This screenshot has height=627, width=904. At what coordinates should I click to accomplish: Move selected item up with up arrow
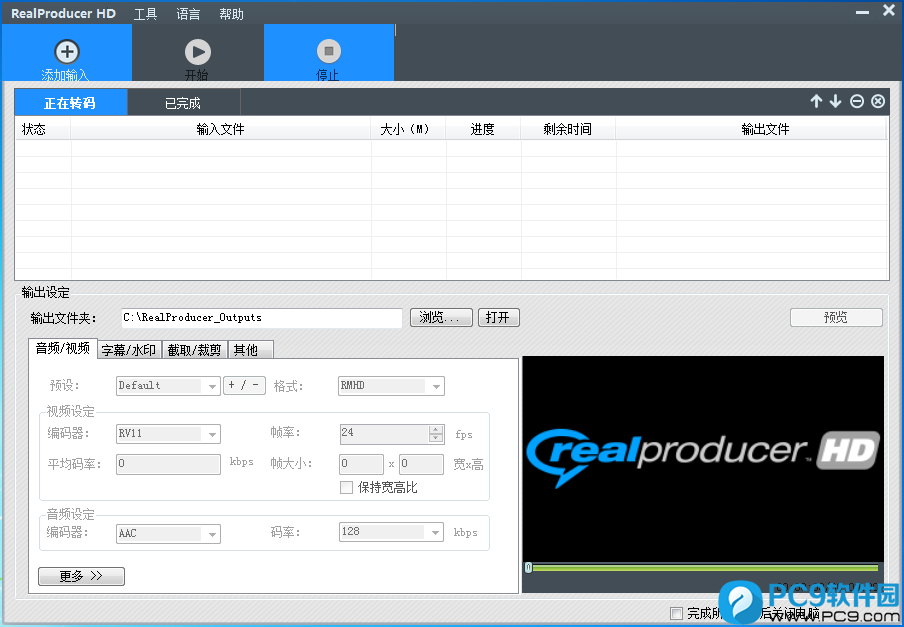pyautogui.click(x=816, y=101)
